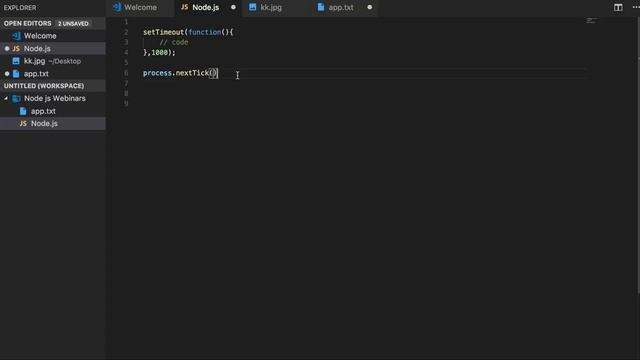The width and height of the screenshot is (640, 360).
Task: Click the file icon on app.txt tab
Action: point(321,7)
